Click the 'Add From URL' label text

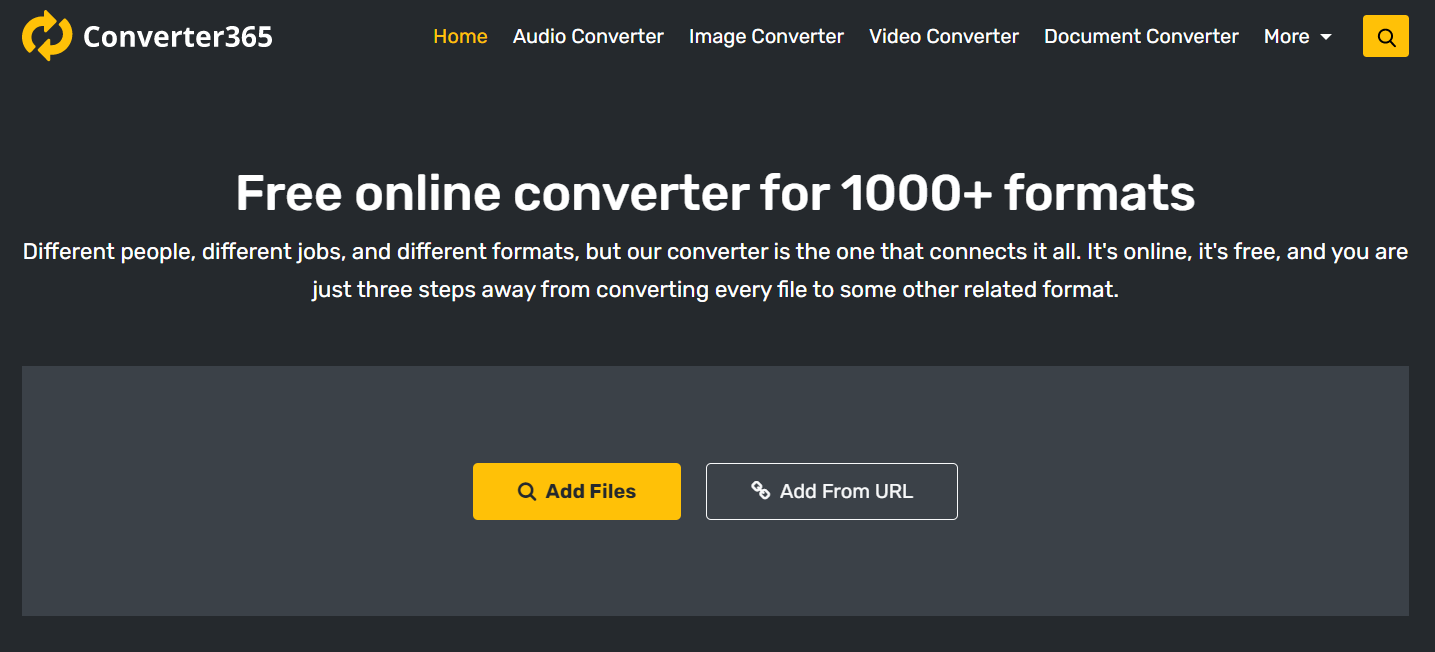[x=846, y=491]
